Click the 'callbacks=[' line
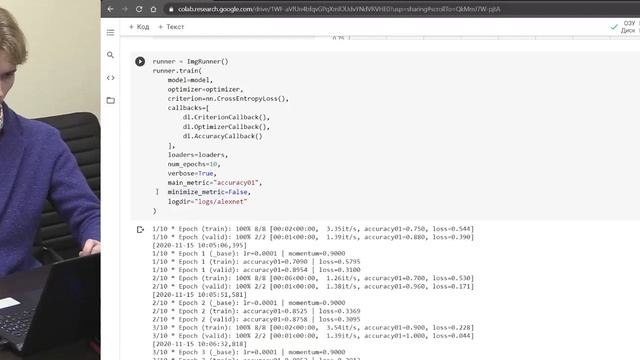This screenshot has height=360, width=640. pyautogui.click(x=188, y=108)
